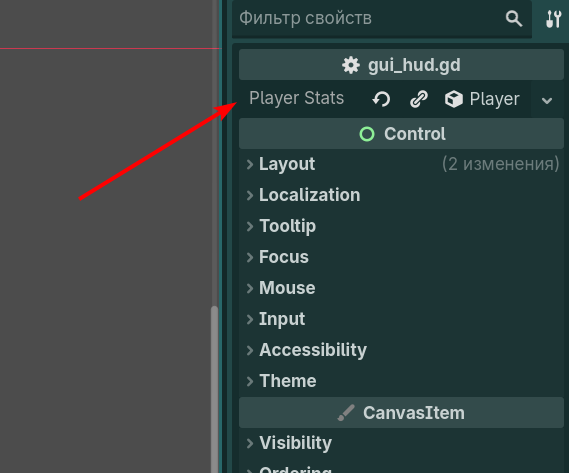Expand the Layout section
Image resolution: width=569 pixels, height=473 pixels.
pyautogui.click(x=401, y=164)
